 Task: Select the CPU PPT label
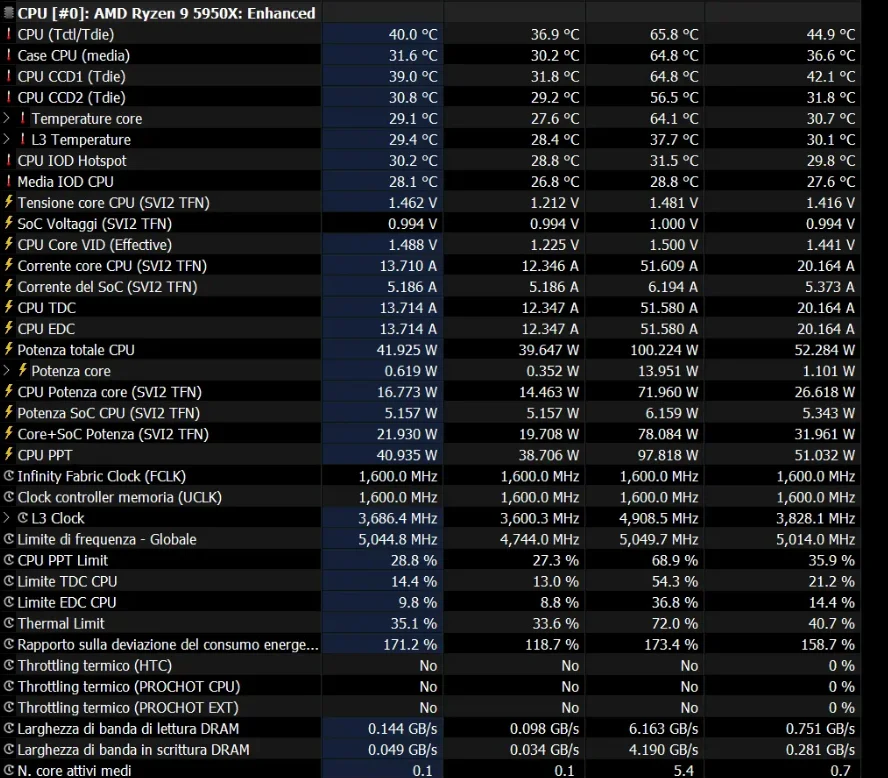coord(45,455)
